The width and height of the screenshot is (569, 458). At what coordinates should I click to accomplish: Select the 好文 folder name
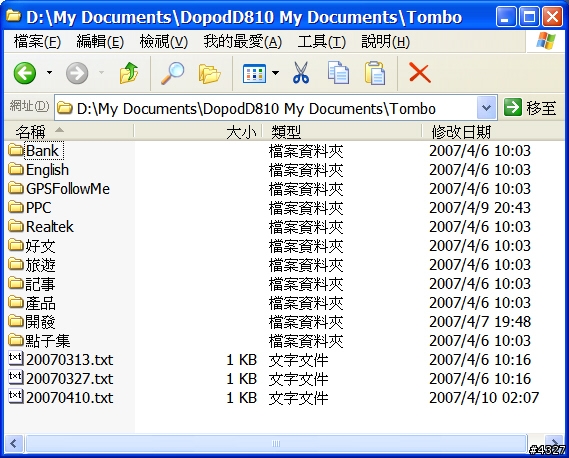tap(40, 246)
